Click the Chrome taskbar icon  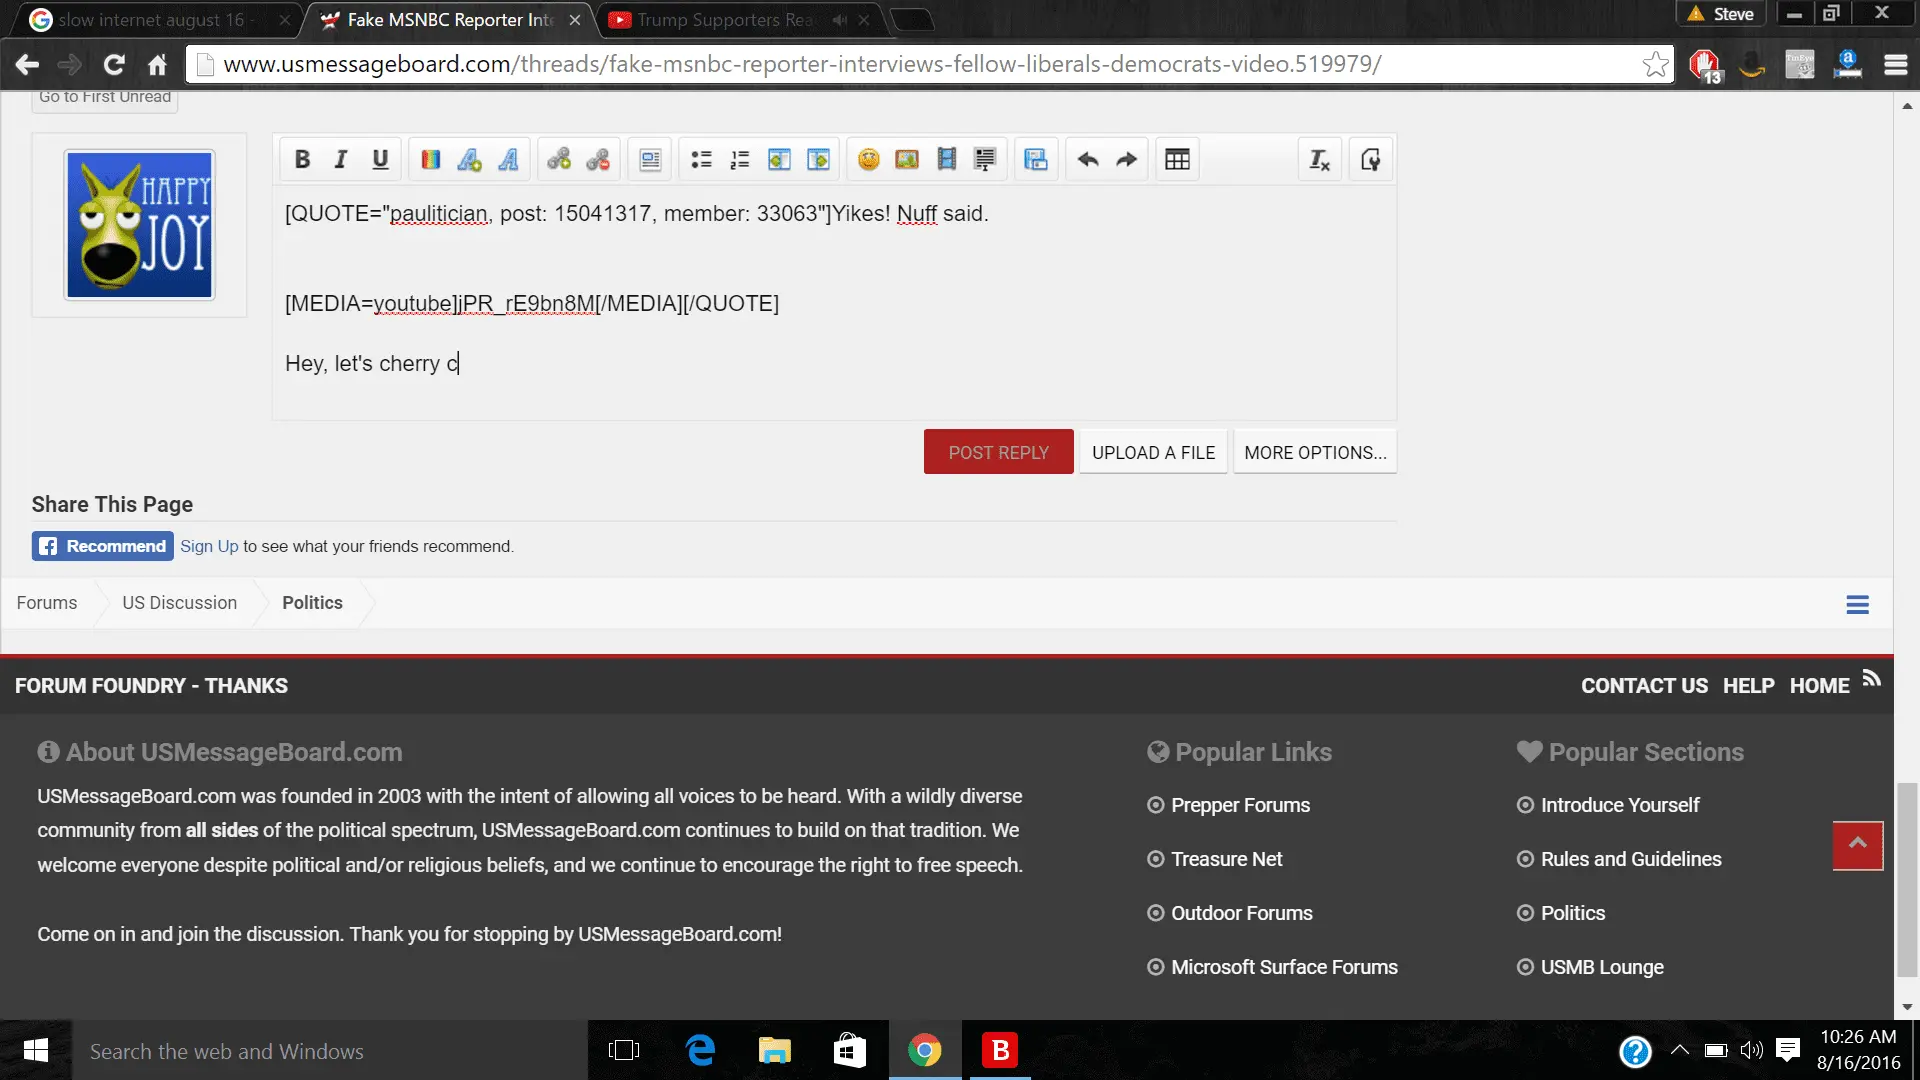(x=924, y=1051)
